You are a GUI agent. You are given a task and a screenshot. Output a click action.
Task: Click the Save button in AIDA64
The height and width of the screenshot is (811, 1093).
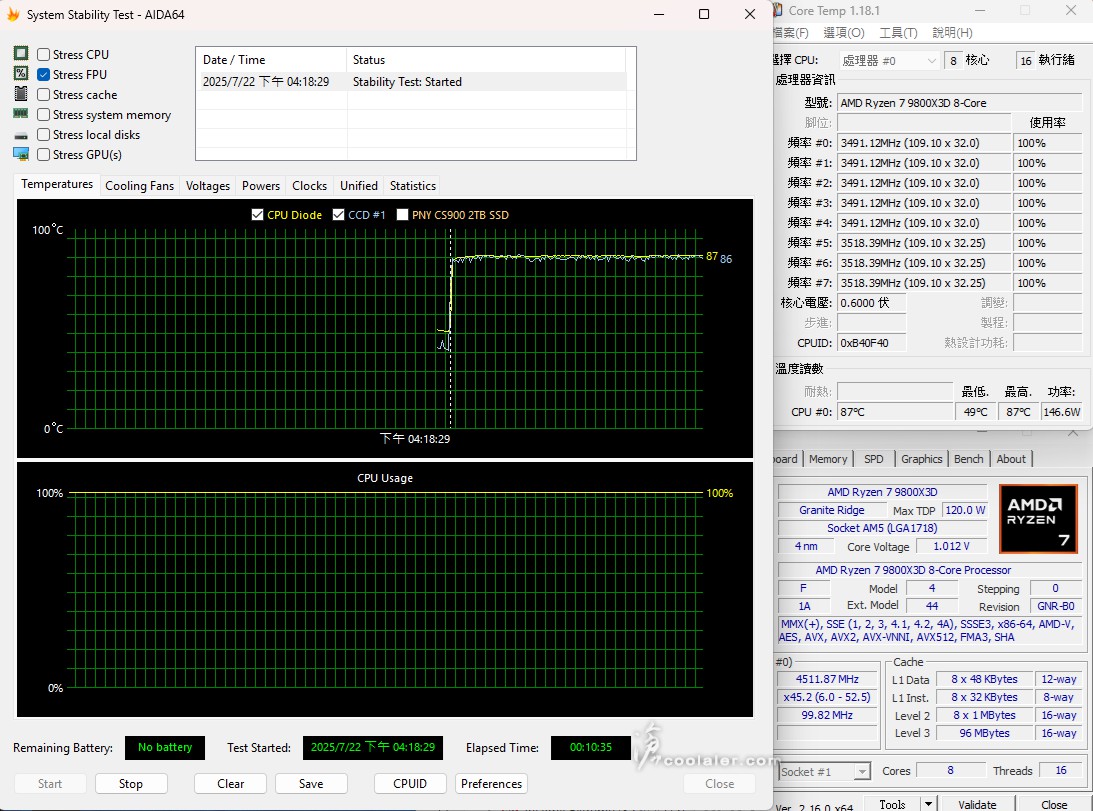point(311,784)
